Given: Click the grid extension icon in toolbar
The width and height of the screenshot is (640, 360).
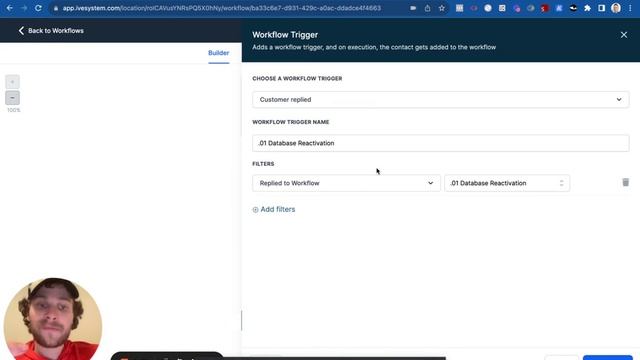Looking at the screenshot, I should pos(459,8).
